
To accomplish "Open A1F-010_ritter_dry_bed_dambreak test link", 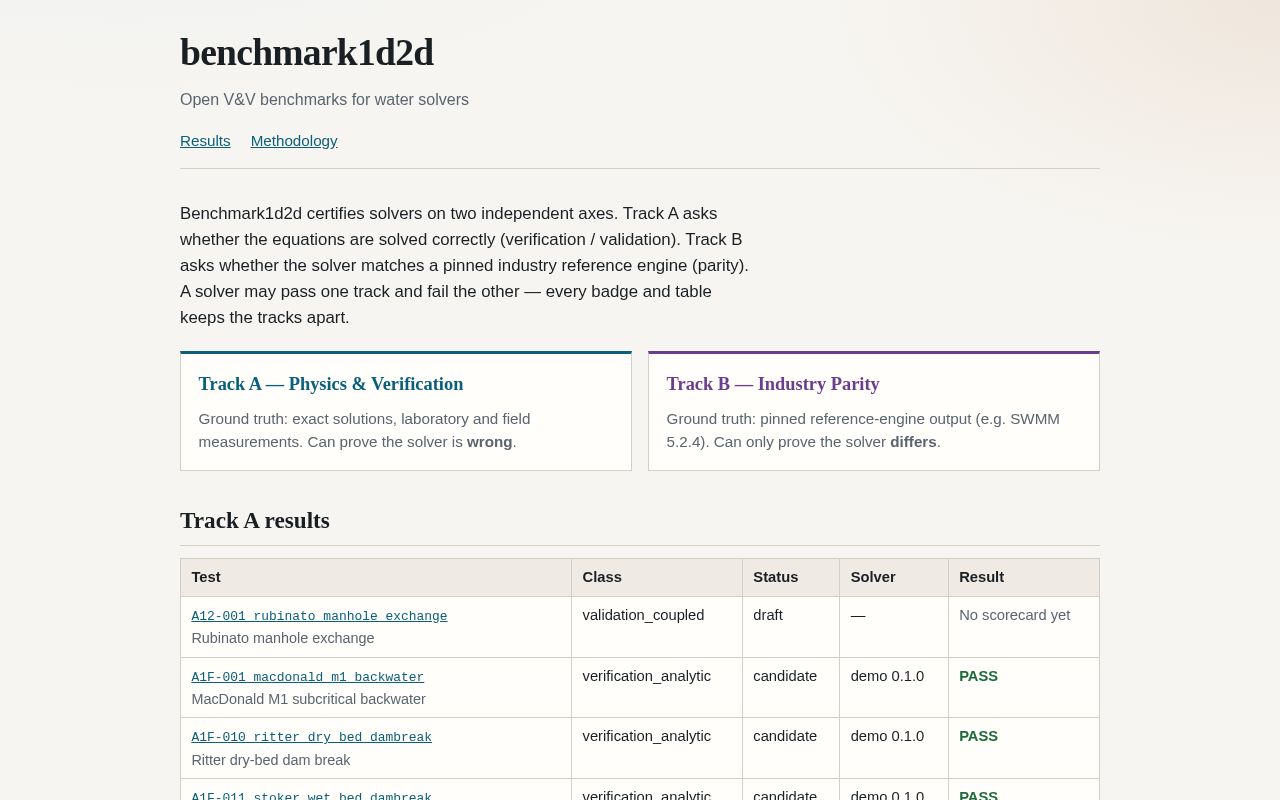I will 312,737.
